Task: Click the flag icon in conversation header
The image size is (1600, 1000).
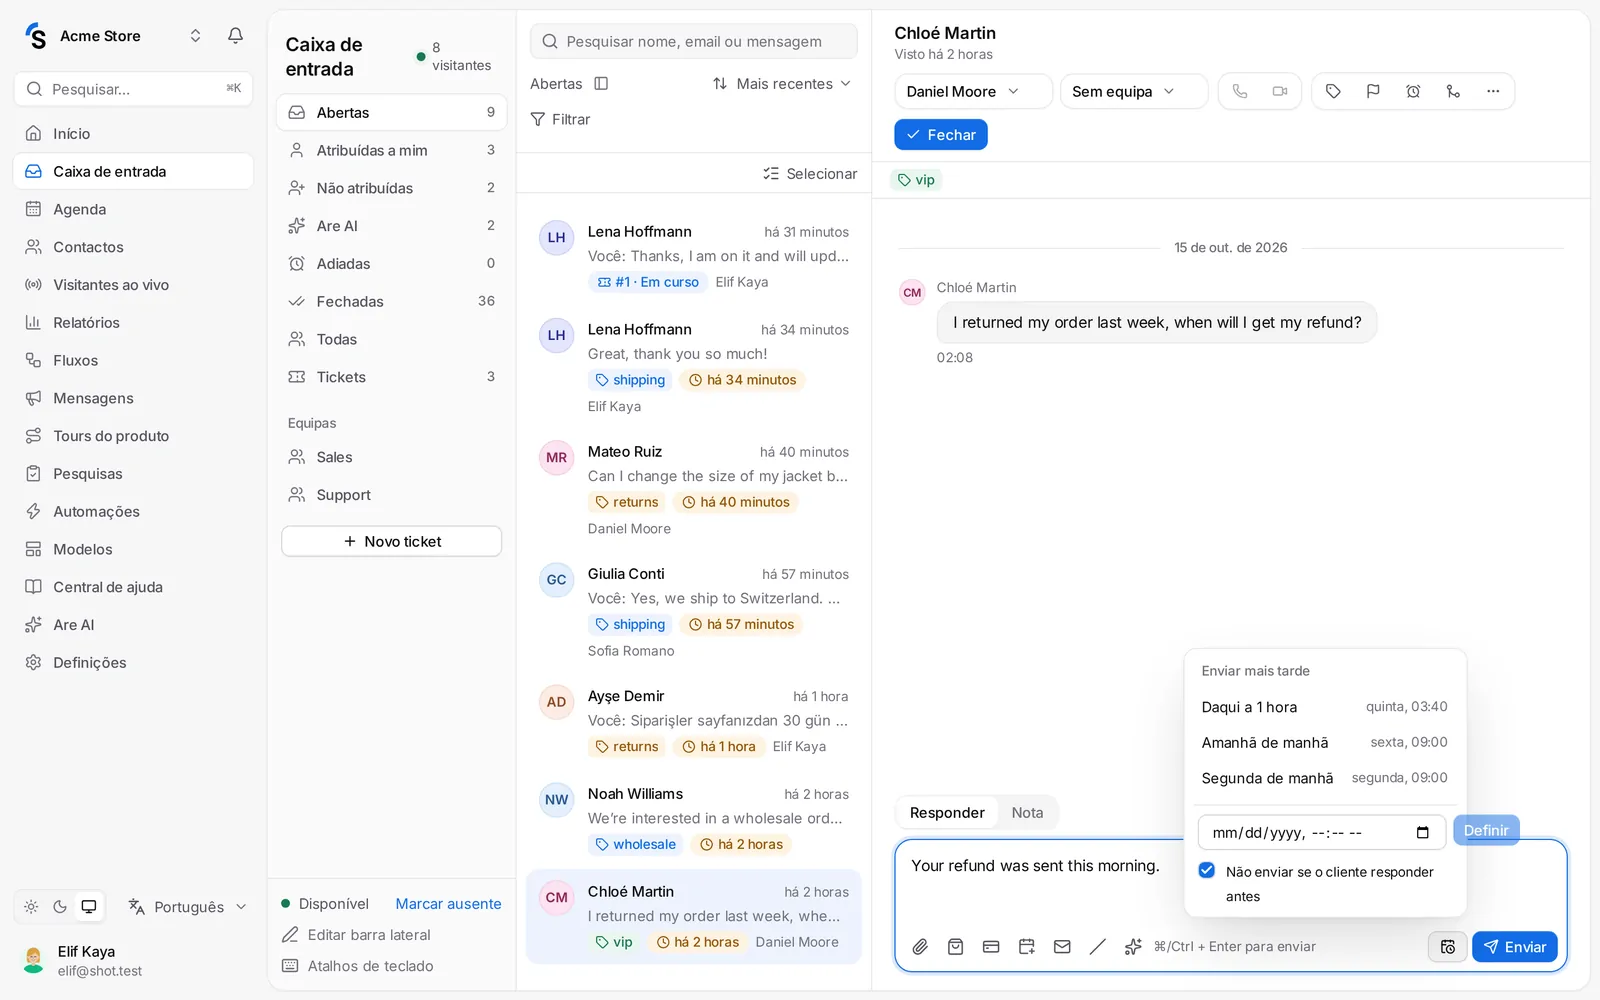Action: tap(1373, 91)
